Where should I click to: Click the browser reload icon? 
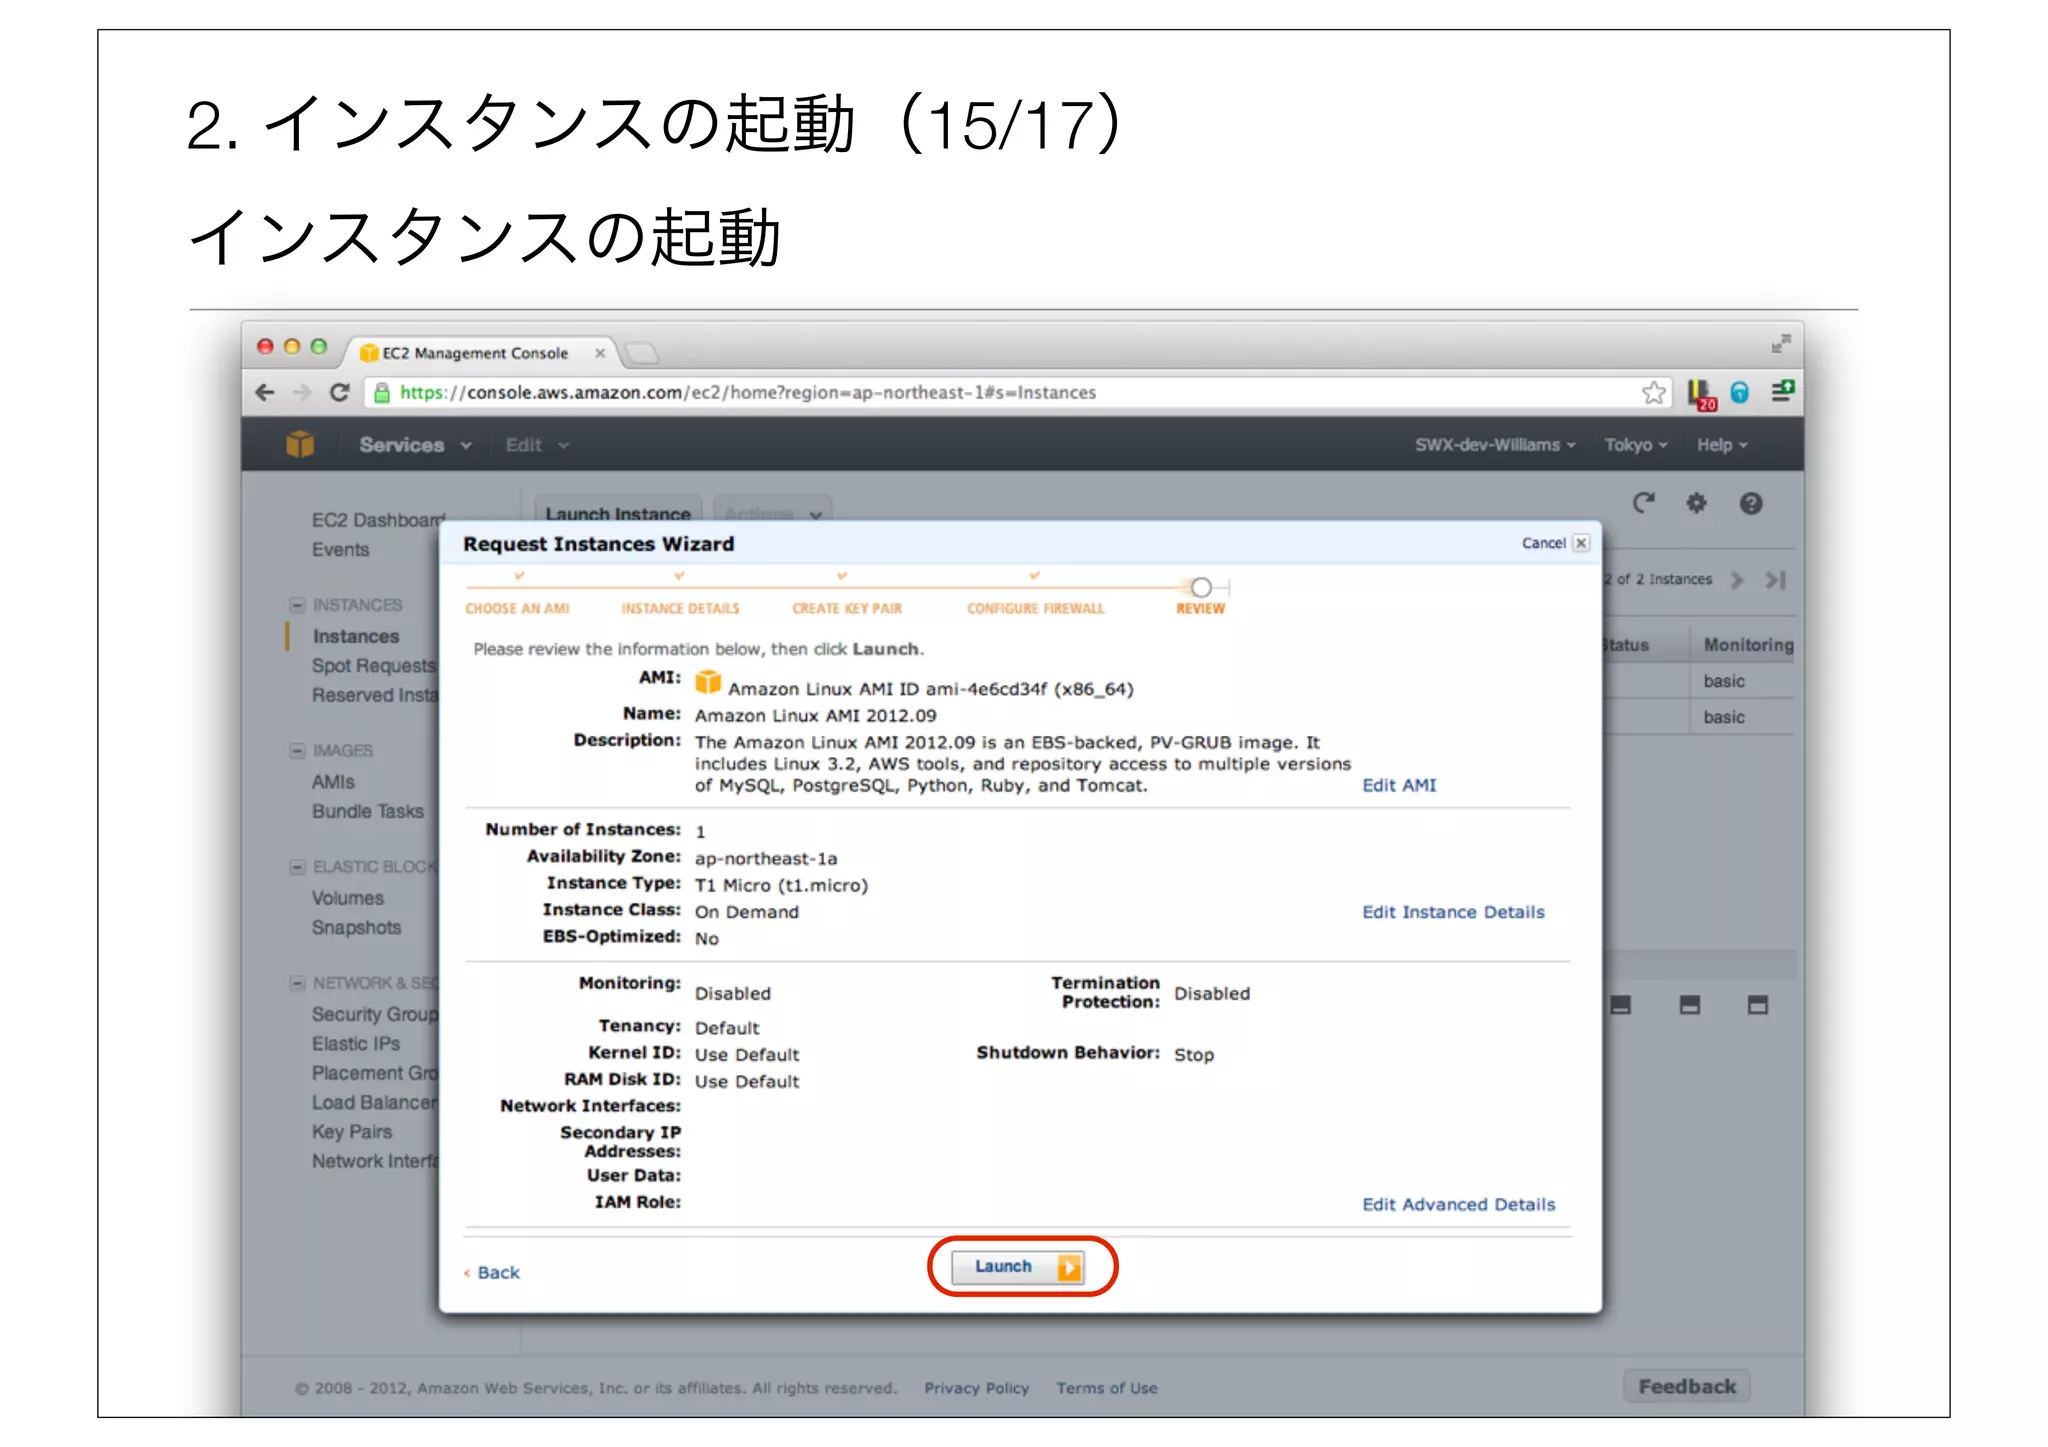(x=340, y=393)
